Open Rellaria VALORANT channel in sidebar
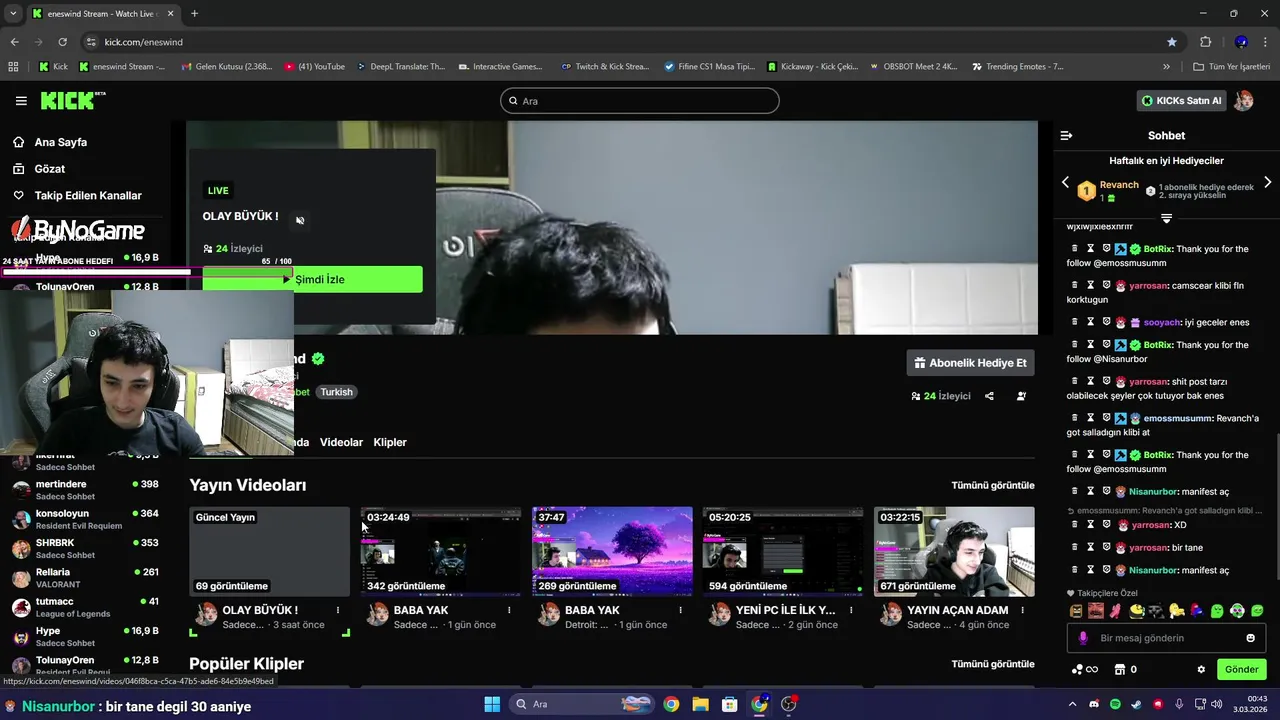 click(85, 578)
